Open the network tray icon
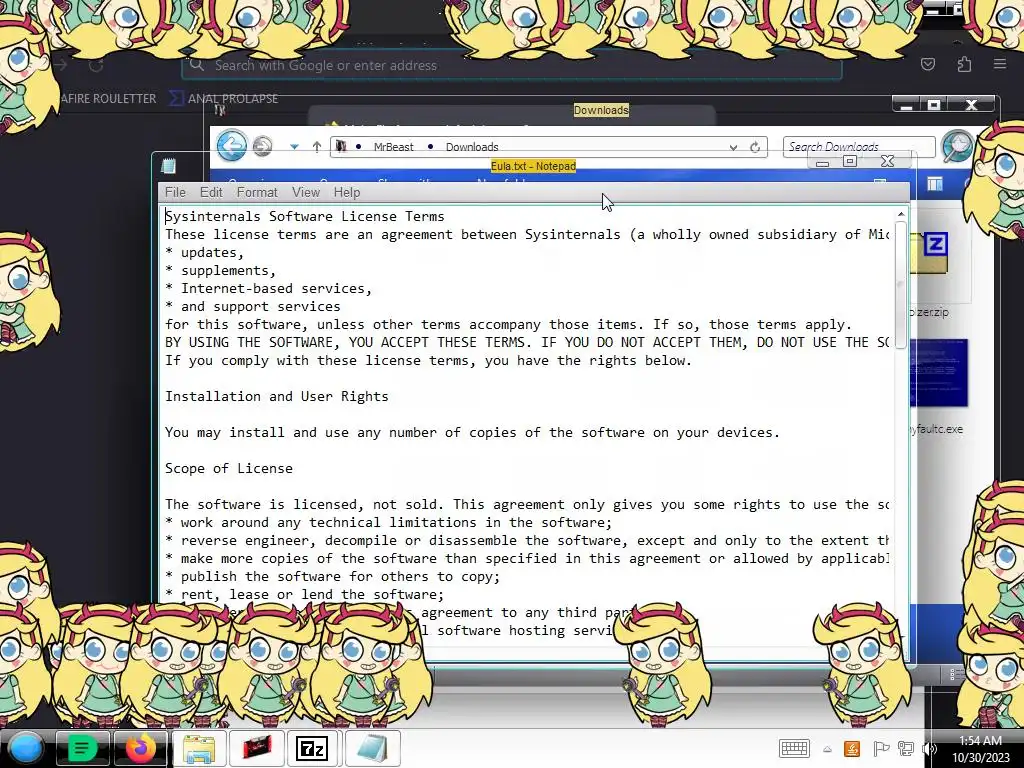 coord(906,748)
